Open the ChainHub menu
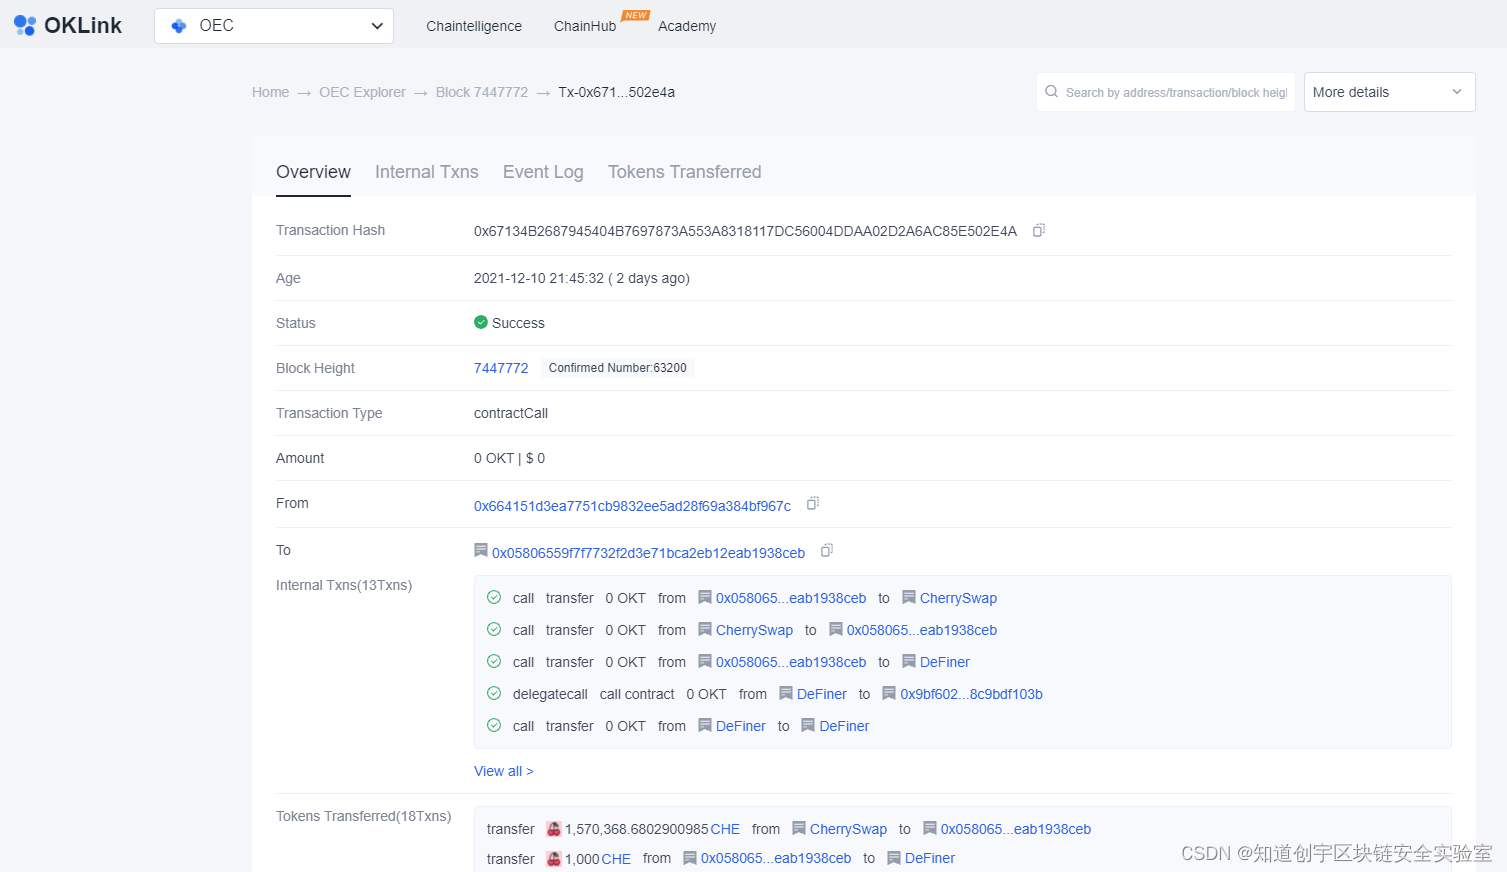 point(585,26)
